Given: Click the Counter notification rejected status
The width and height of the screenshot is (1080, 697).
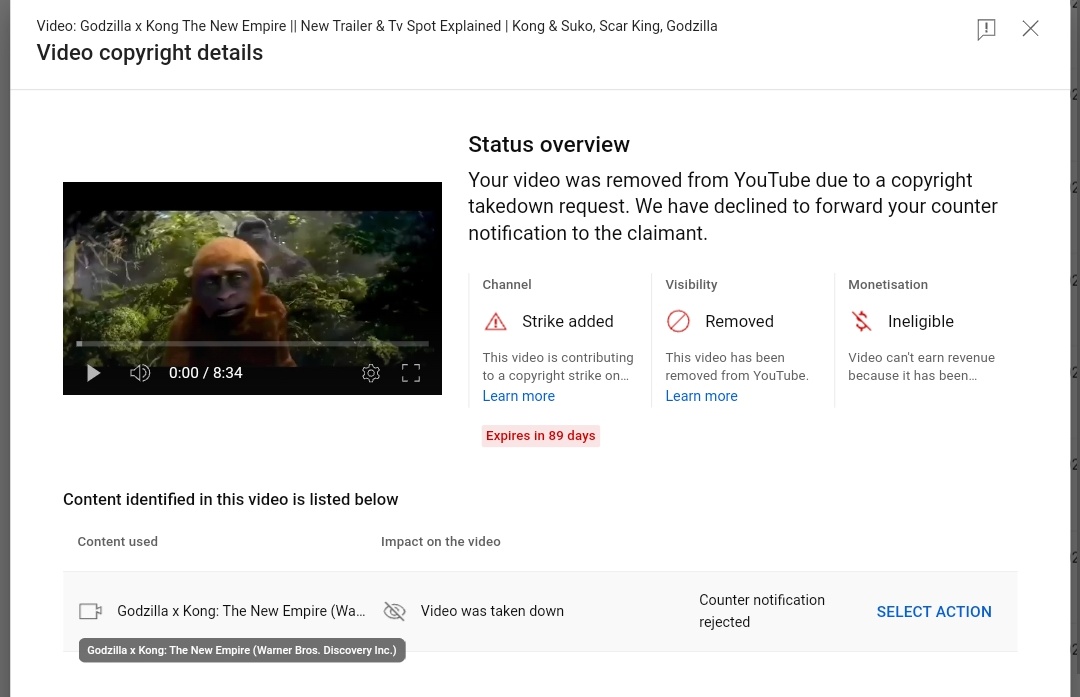Looking at the screenshot, I should (x=762, y=611).
